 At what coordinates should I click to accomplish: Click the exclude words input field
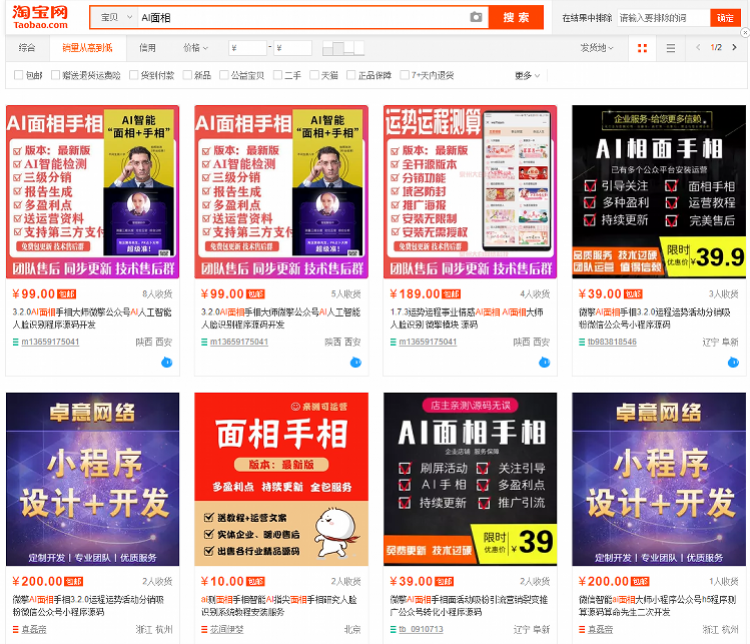(x=663, y=18)
